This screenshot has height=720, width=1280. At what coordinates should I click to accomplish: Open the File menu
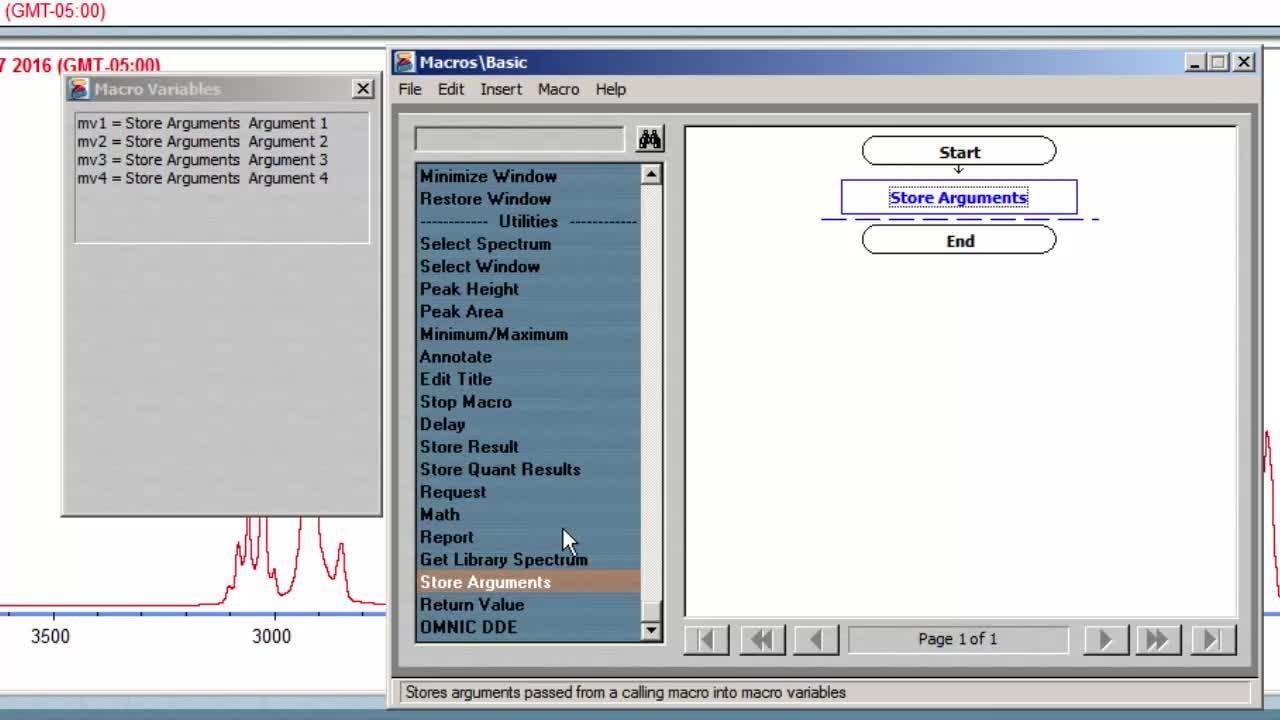coord(410,89)
